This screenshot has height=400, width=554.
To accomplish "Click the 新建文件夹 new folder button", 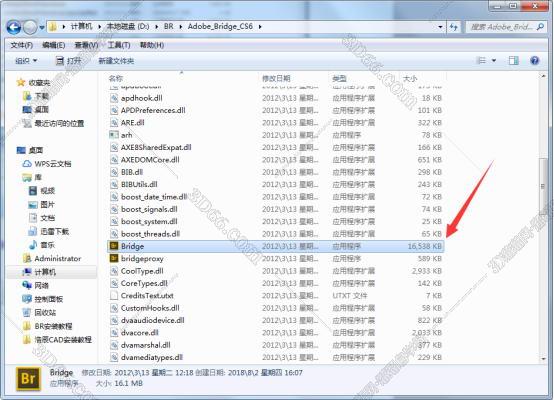I will pyautogui.click(x=116, y=61).
